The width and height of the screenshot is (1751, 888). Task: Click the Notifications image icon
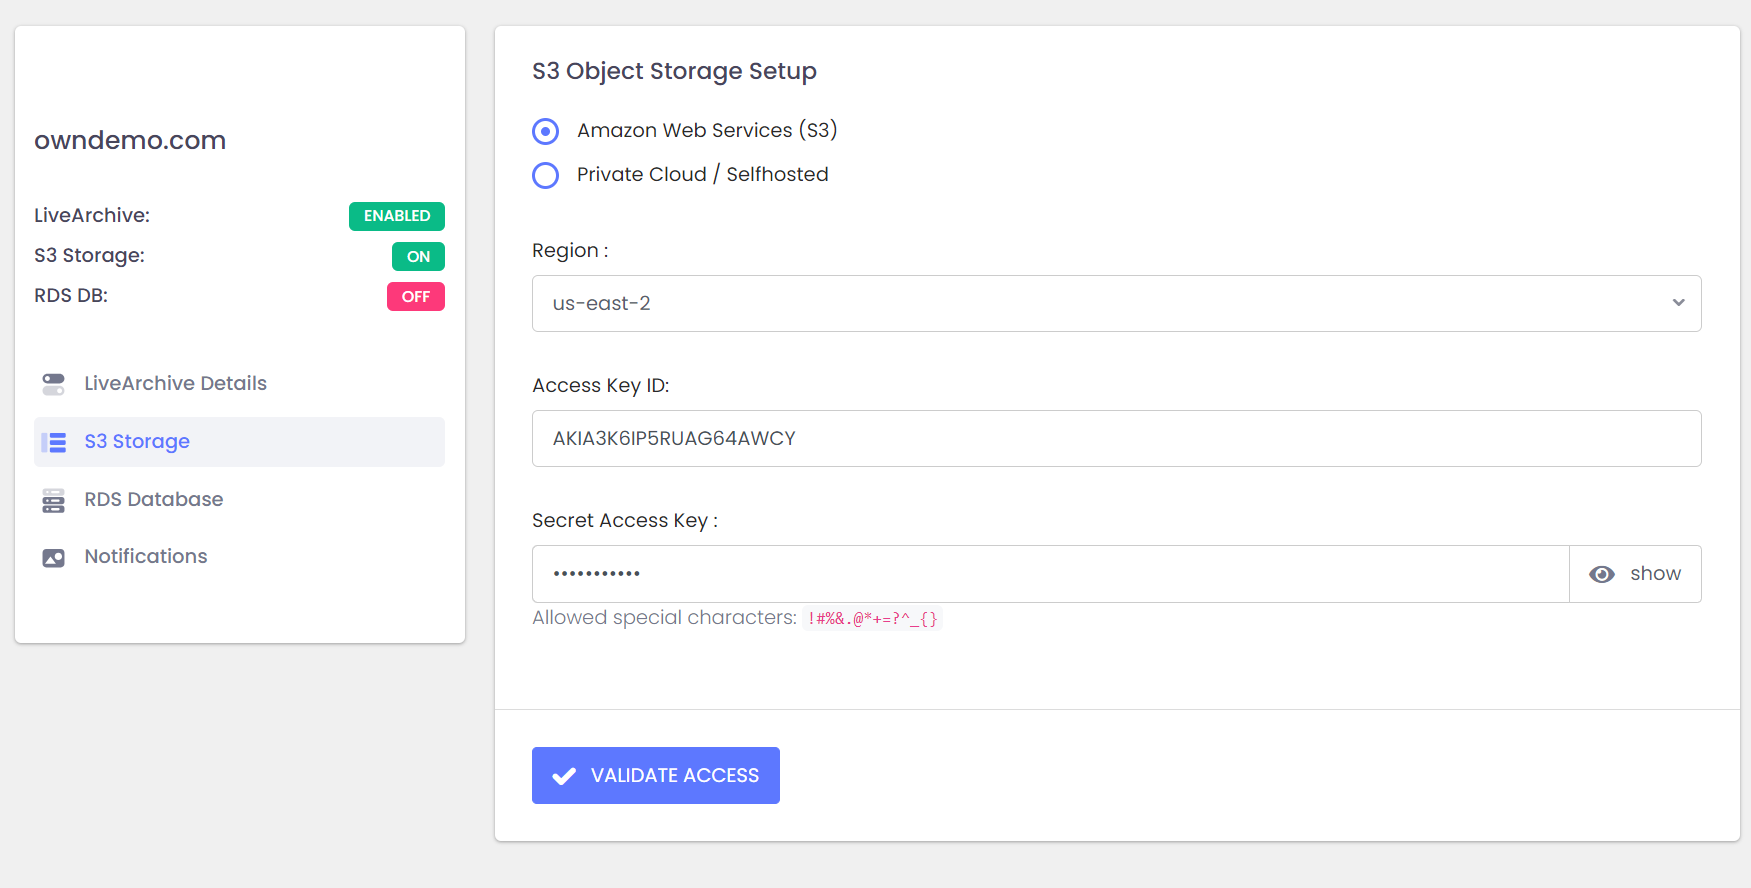pyautogui.click(x=53, y=557)
